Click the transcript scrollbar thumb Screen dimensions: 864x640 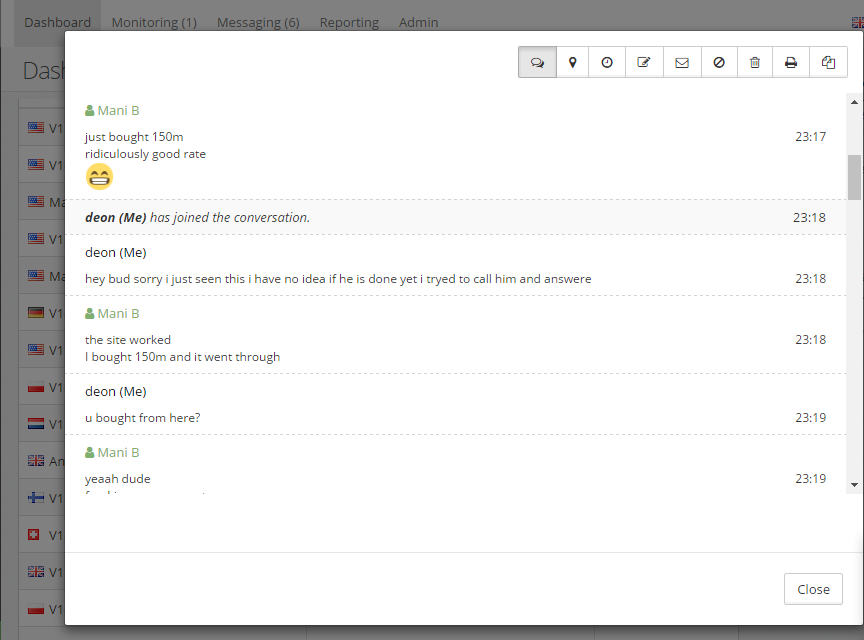[x=854, y=177]
